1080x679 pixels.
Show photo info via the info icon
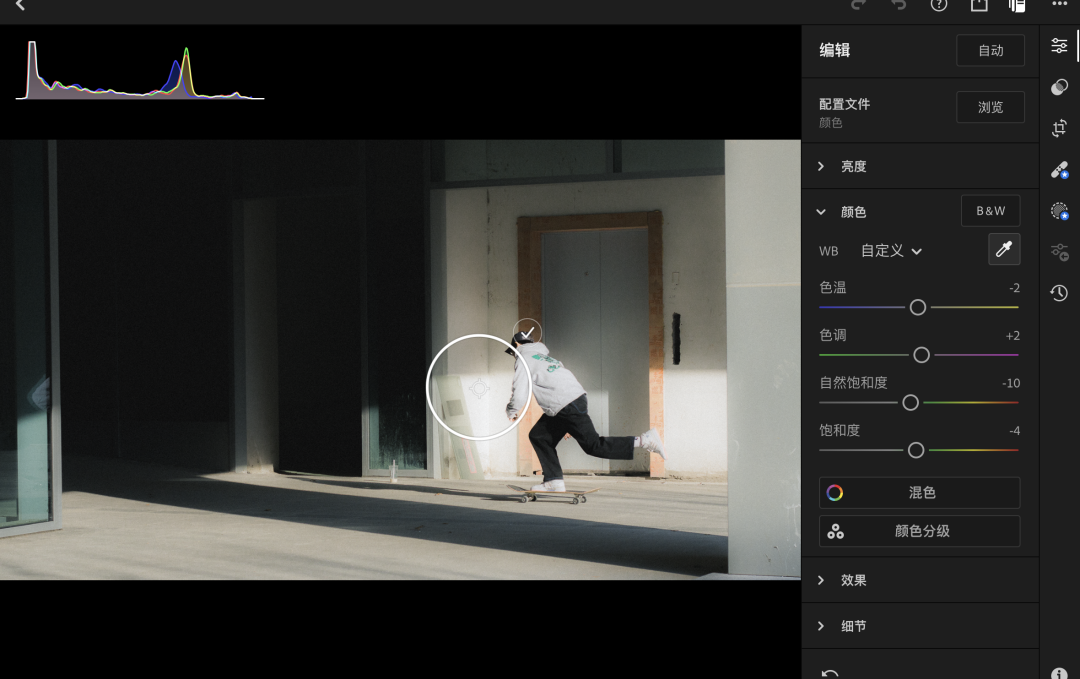1059,673
